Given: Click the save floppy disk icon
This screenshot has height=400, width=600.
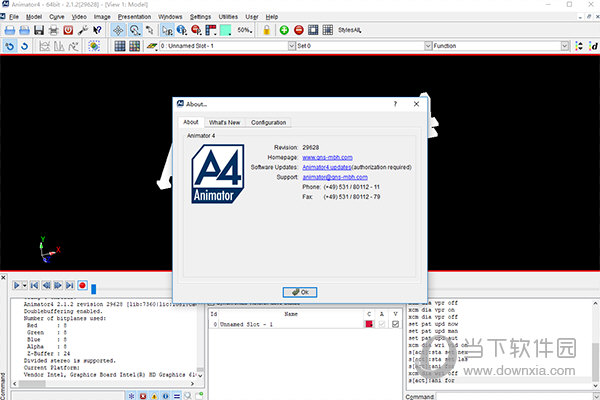Looking at the screenshot, I should pyautogui.click(x=39, y=30).
